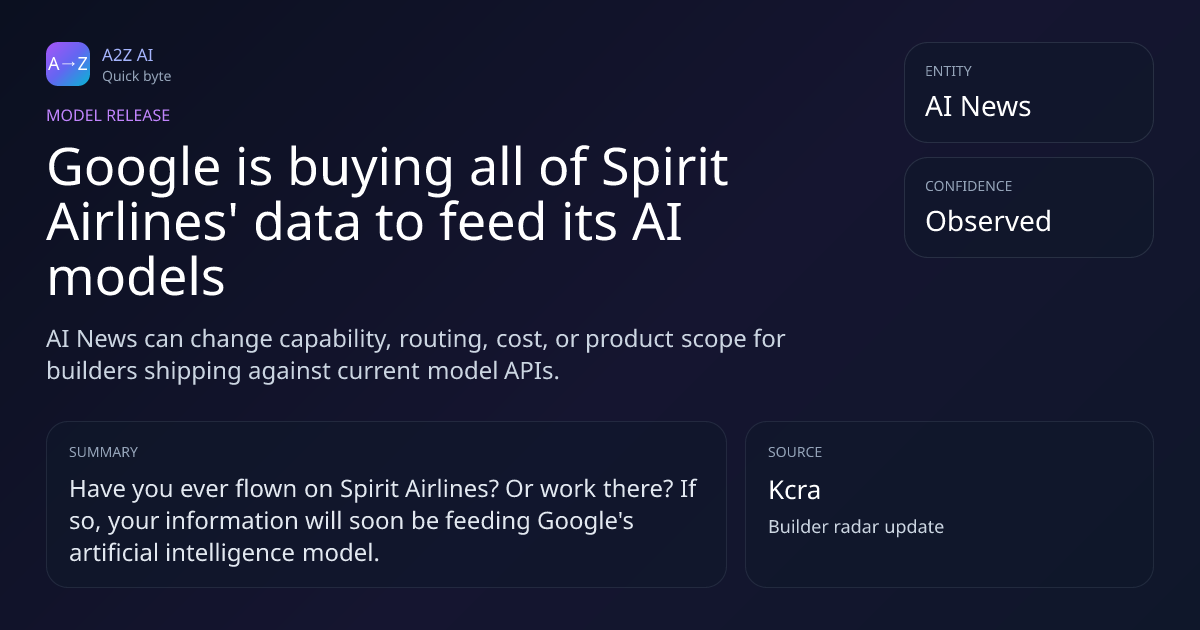This screenshot has height=630, width=1200.
Task: Click the SUMMARY heading label
Action: 103,452
